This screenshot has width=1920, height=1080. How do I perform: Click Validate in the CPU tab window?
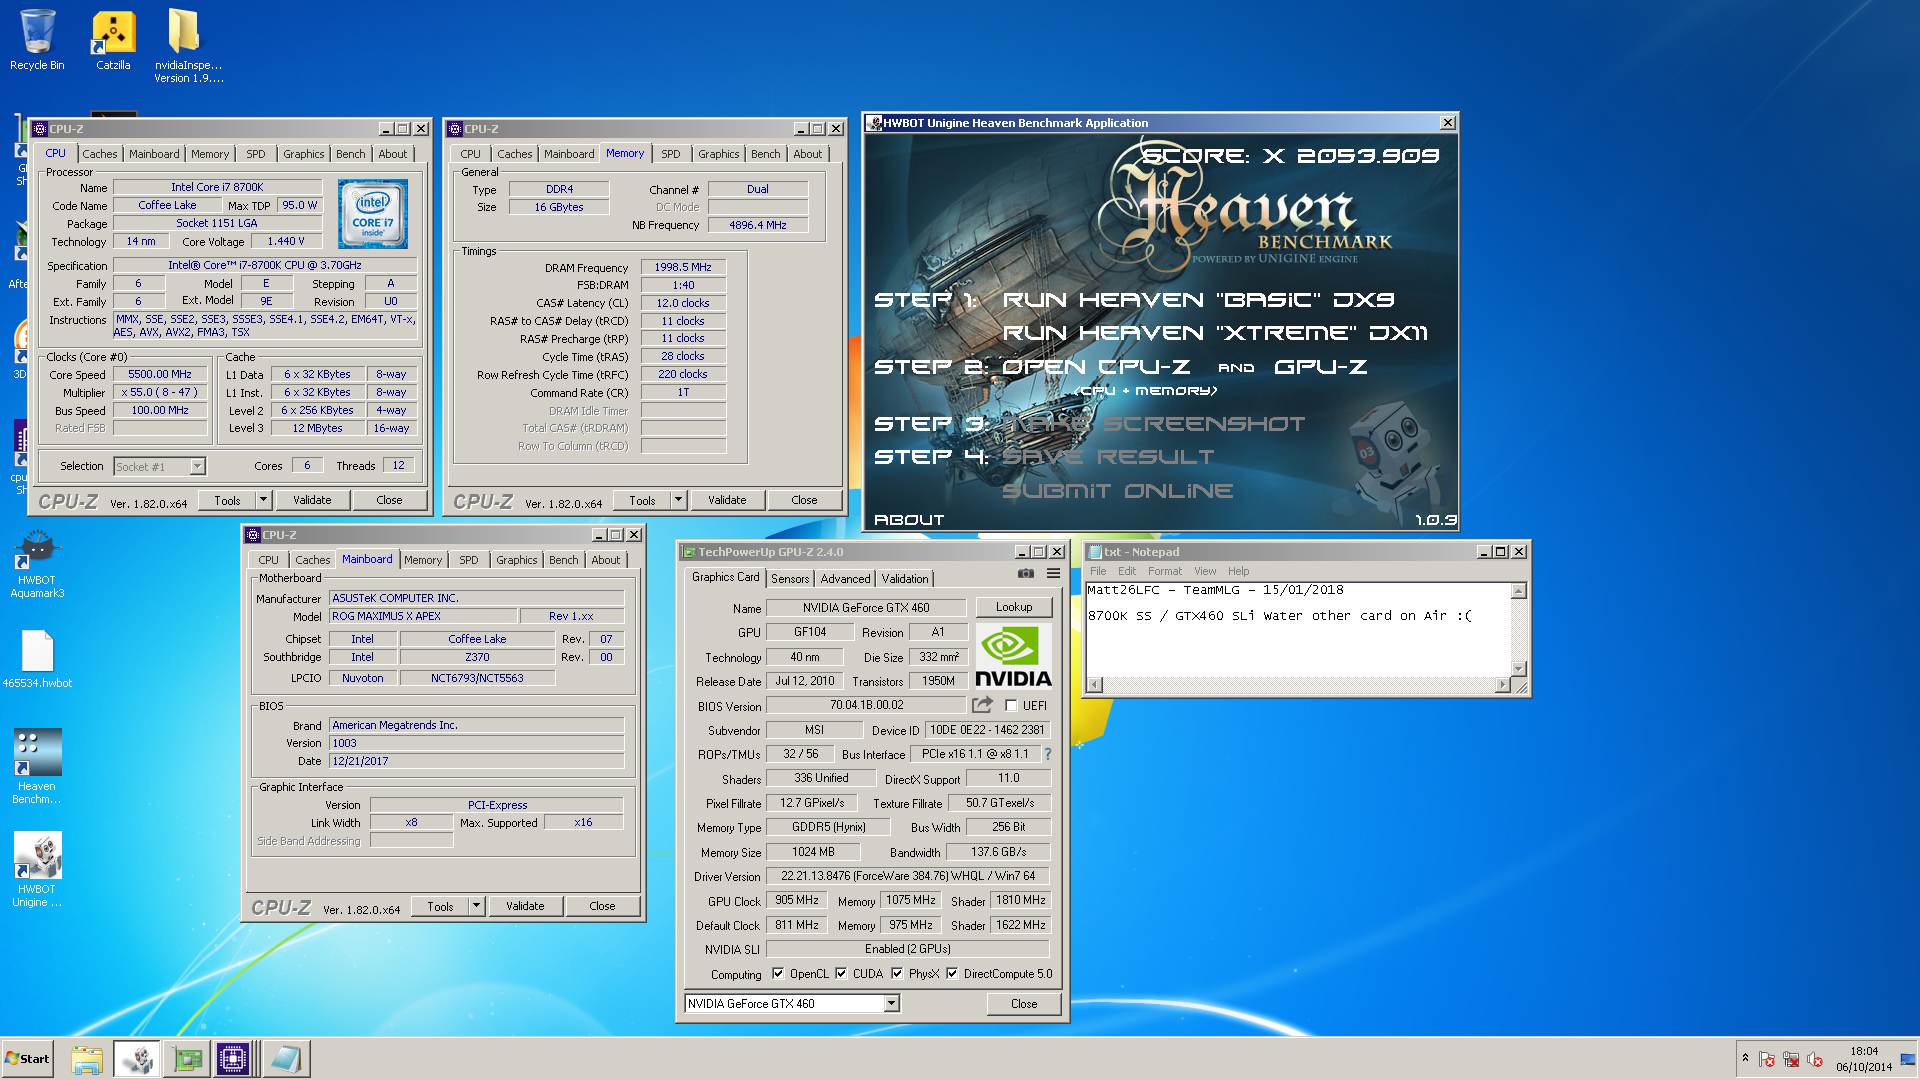point(312,500)
